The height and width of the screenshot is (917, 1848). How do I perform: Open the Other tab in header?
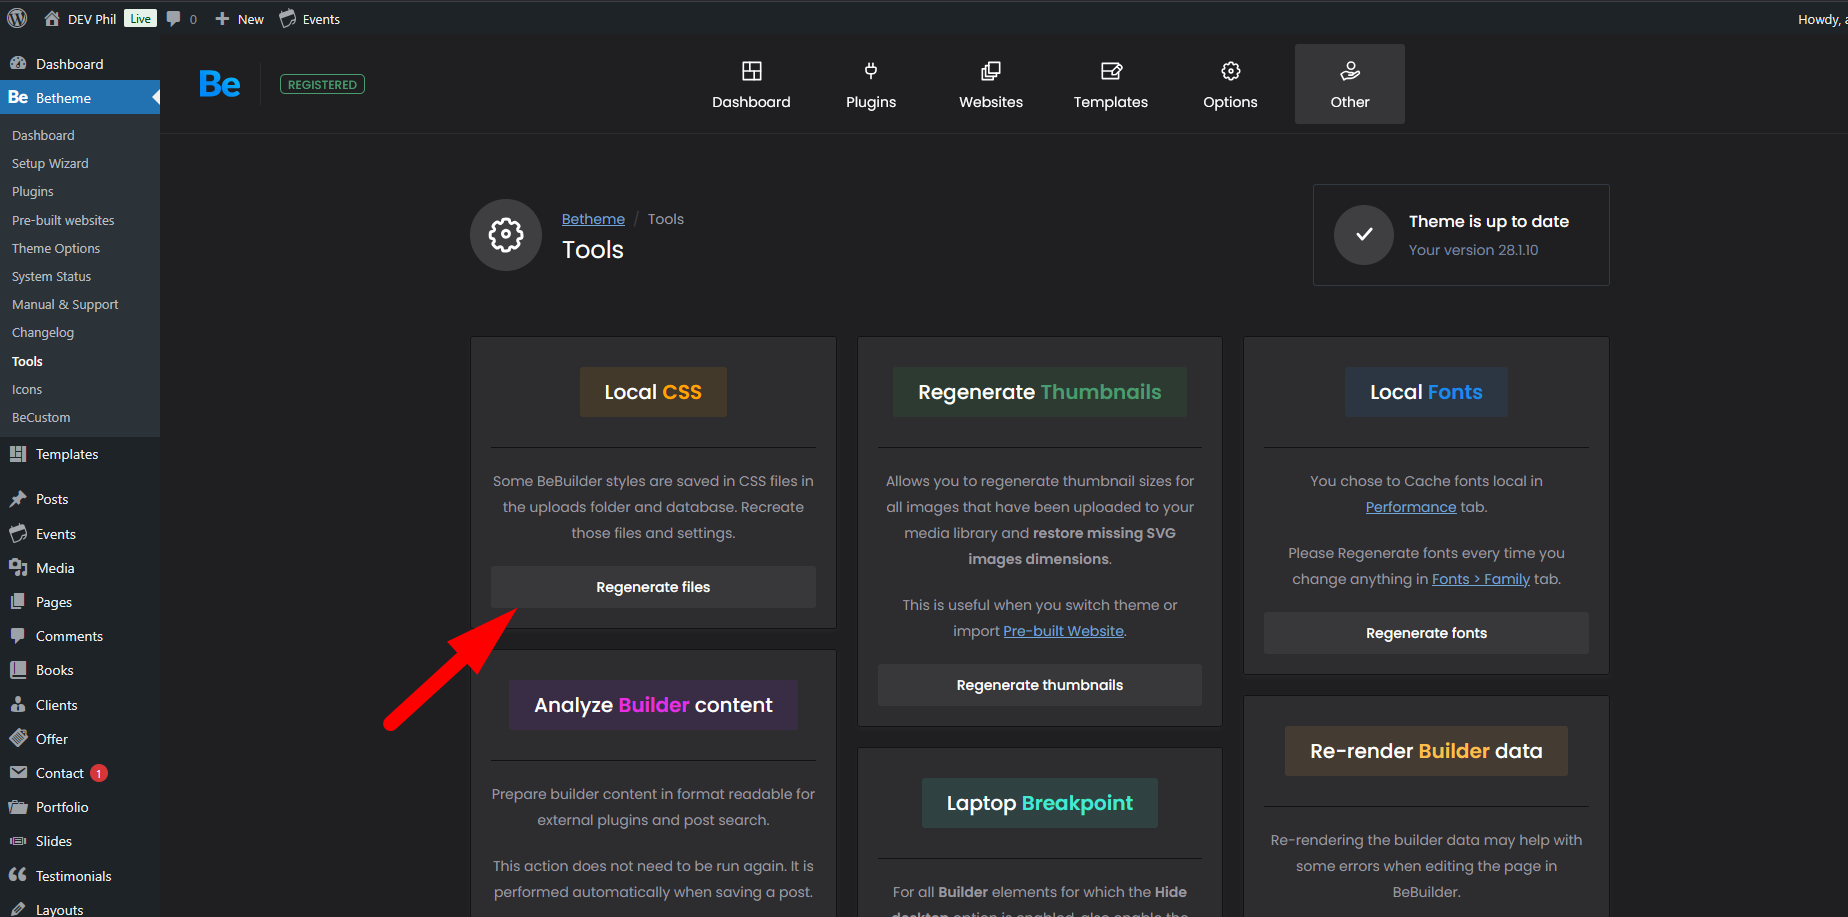click(x=1349, y=84)
